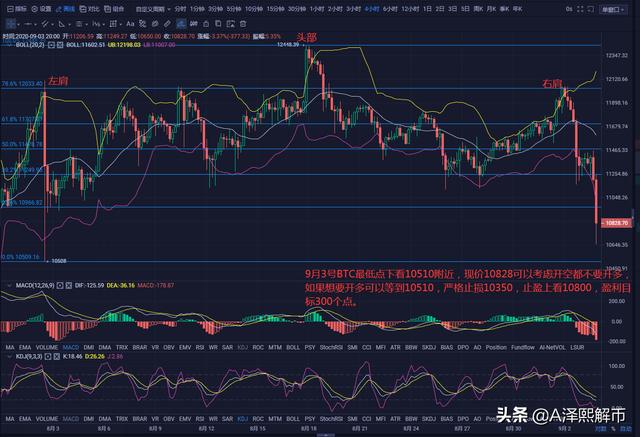Image resolution: width=640 pixels, height=437 pixels.
Task: Switch to the 1日 daily timeframe
Action: tap(427, 9)
